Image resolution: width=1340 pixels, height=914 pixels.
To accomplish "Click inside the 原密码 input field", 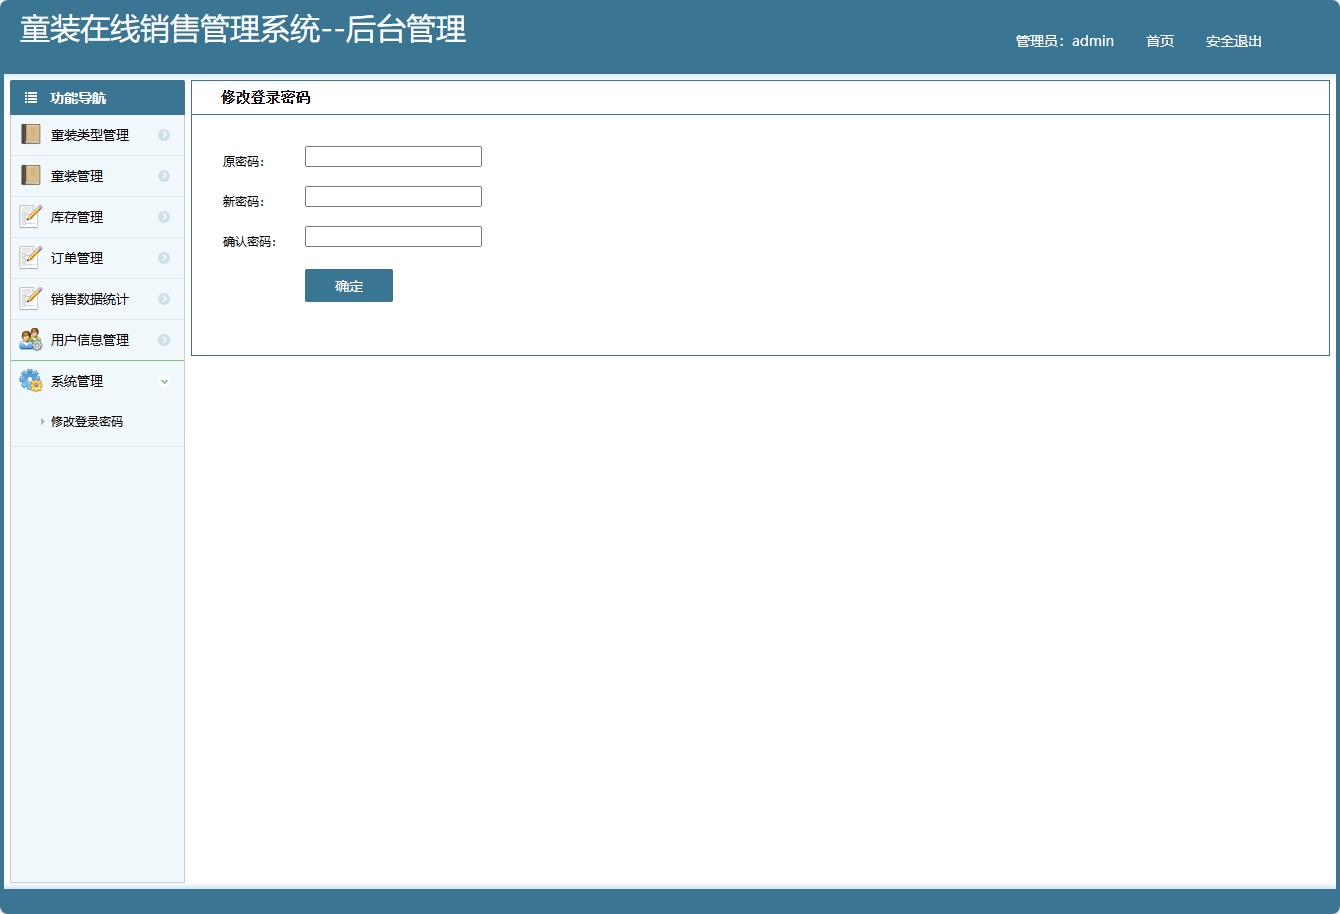I will point(393,156).
